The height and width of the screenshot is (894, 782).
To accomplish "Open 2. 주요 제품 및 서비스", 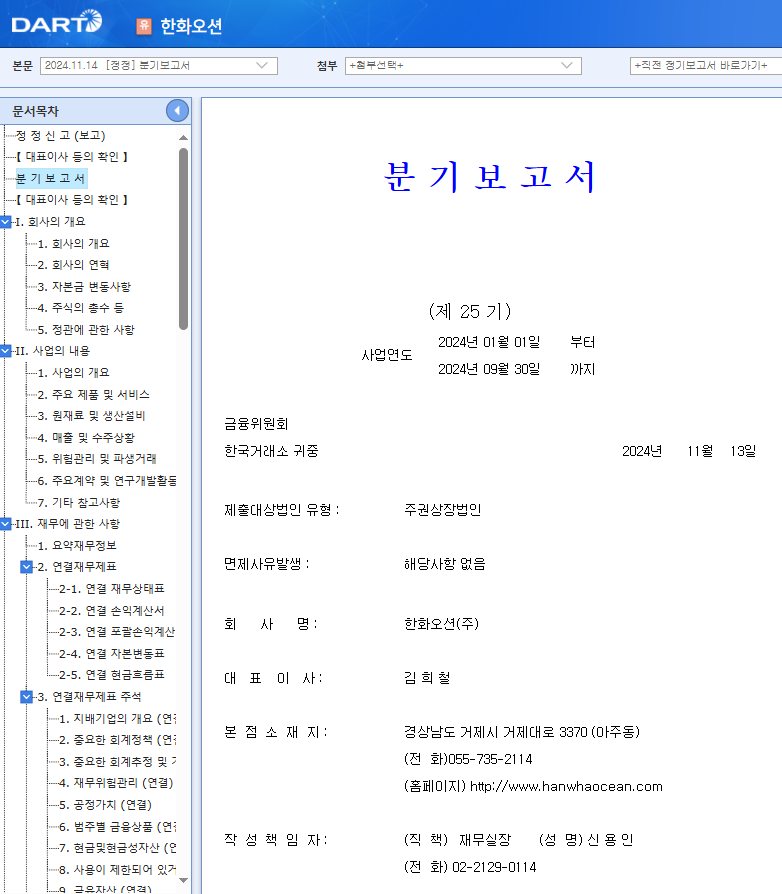I will pyautogui.click(x=93, y=395).
